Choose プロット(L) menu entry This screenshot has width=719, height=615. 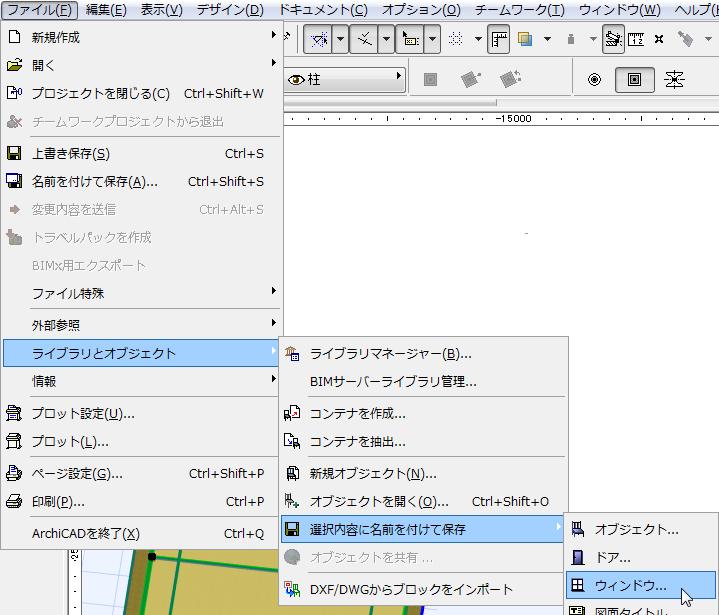(x=141, y=441)
